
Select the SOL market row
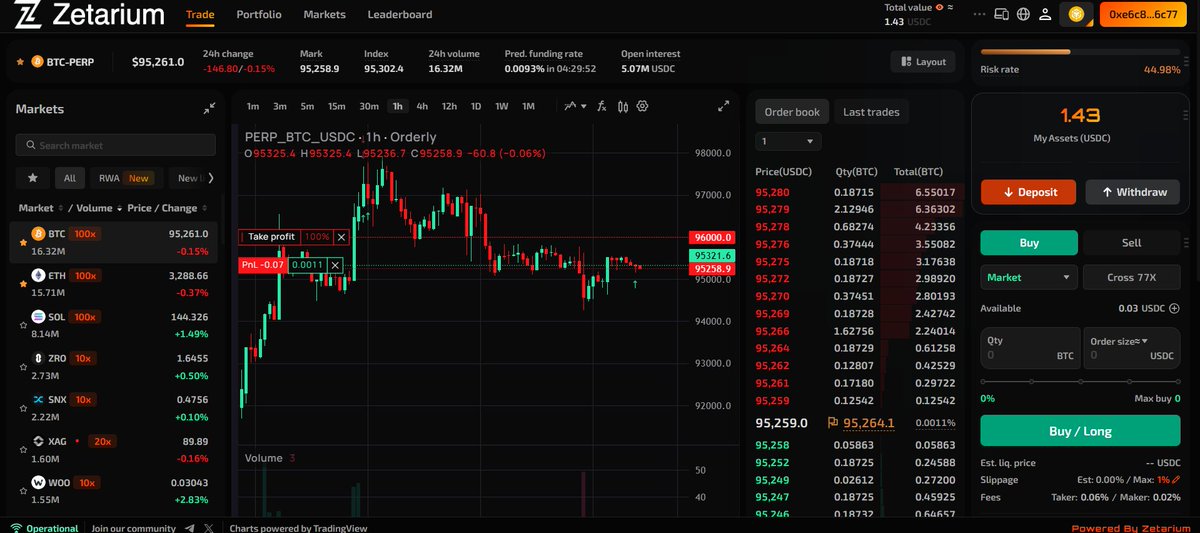tap(113, 325)
